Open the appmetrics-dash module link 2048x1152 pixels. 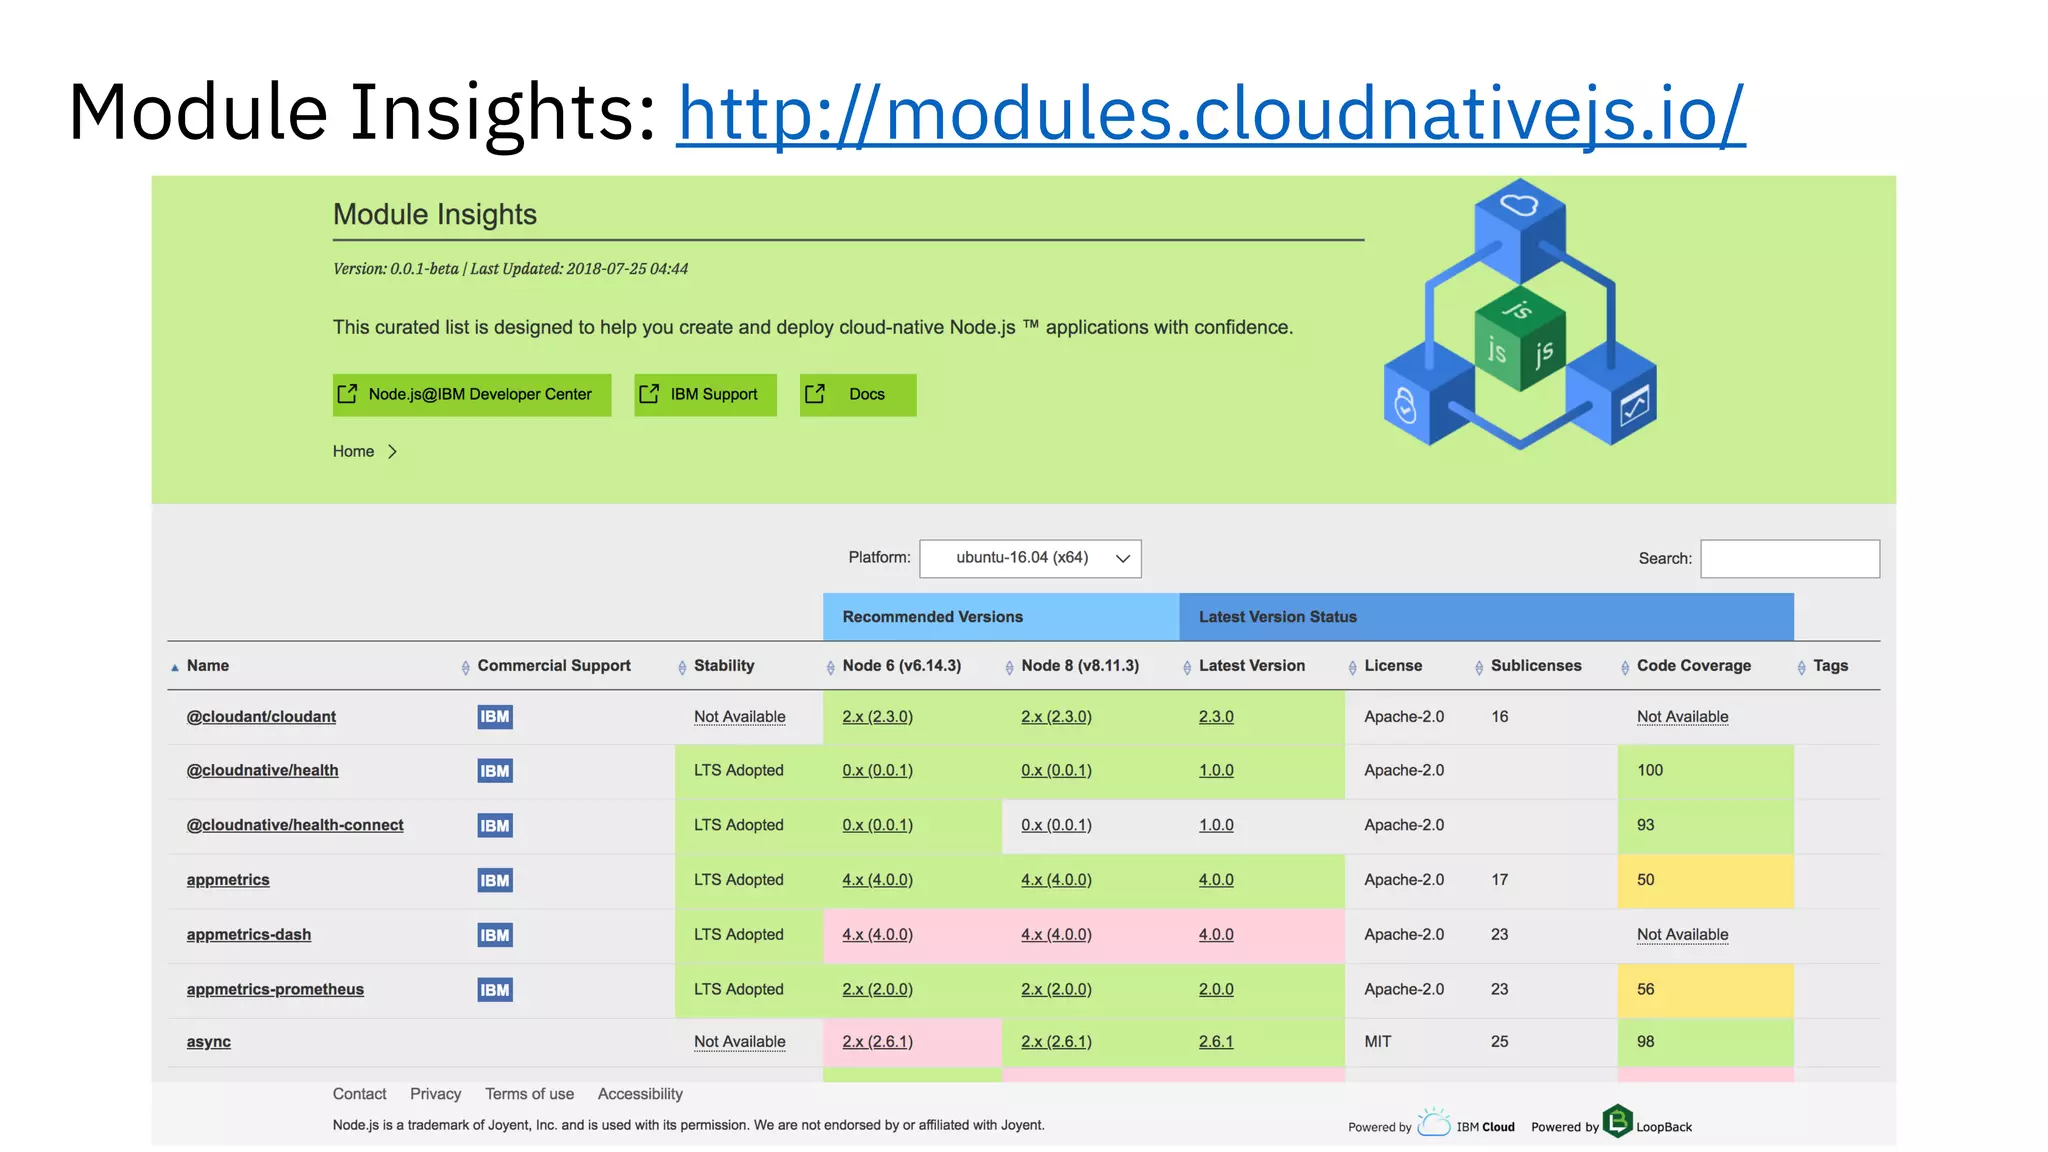coord(249,935)
